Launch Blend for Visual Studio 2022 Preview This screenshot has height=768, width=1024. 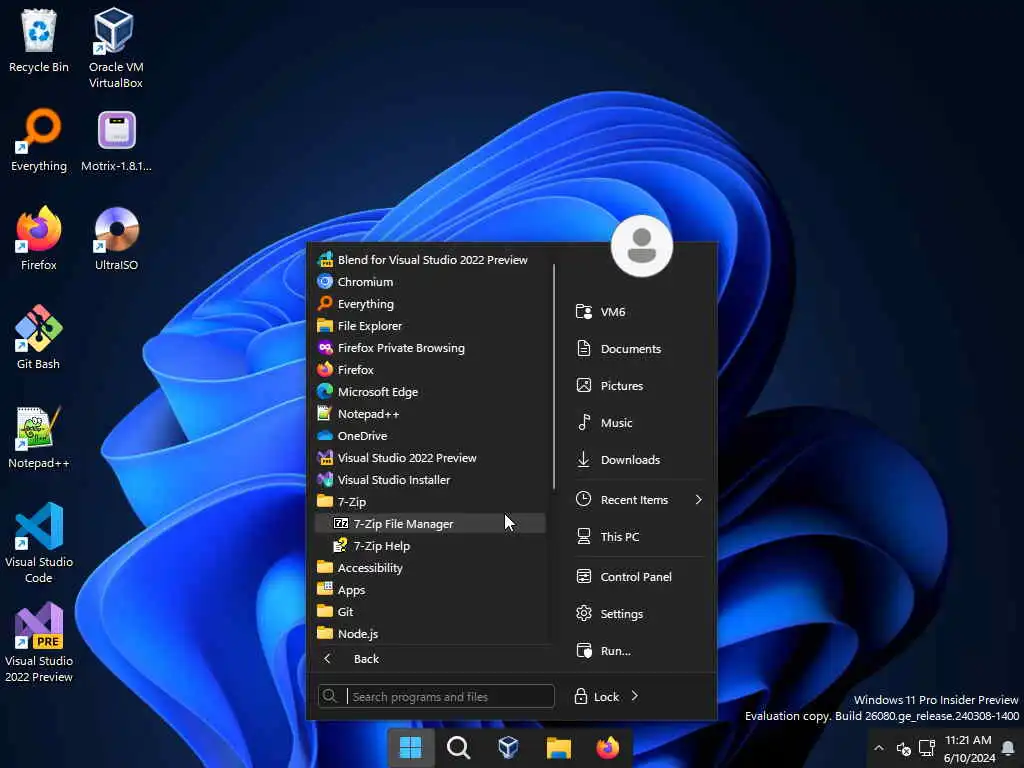[x=430, y=260]
